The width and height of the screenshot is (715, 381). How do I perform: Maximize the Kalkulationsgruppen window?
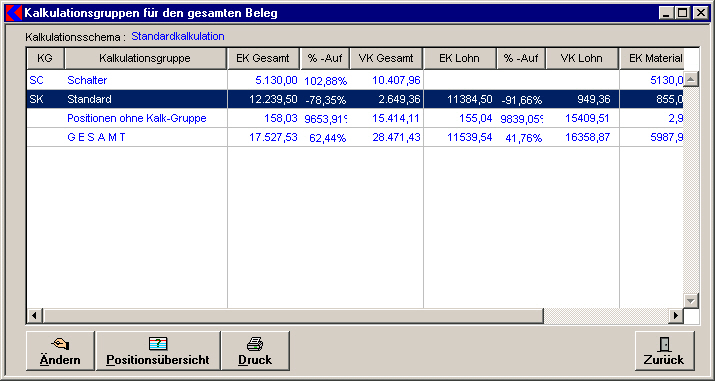682,13
